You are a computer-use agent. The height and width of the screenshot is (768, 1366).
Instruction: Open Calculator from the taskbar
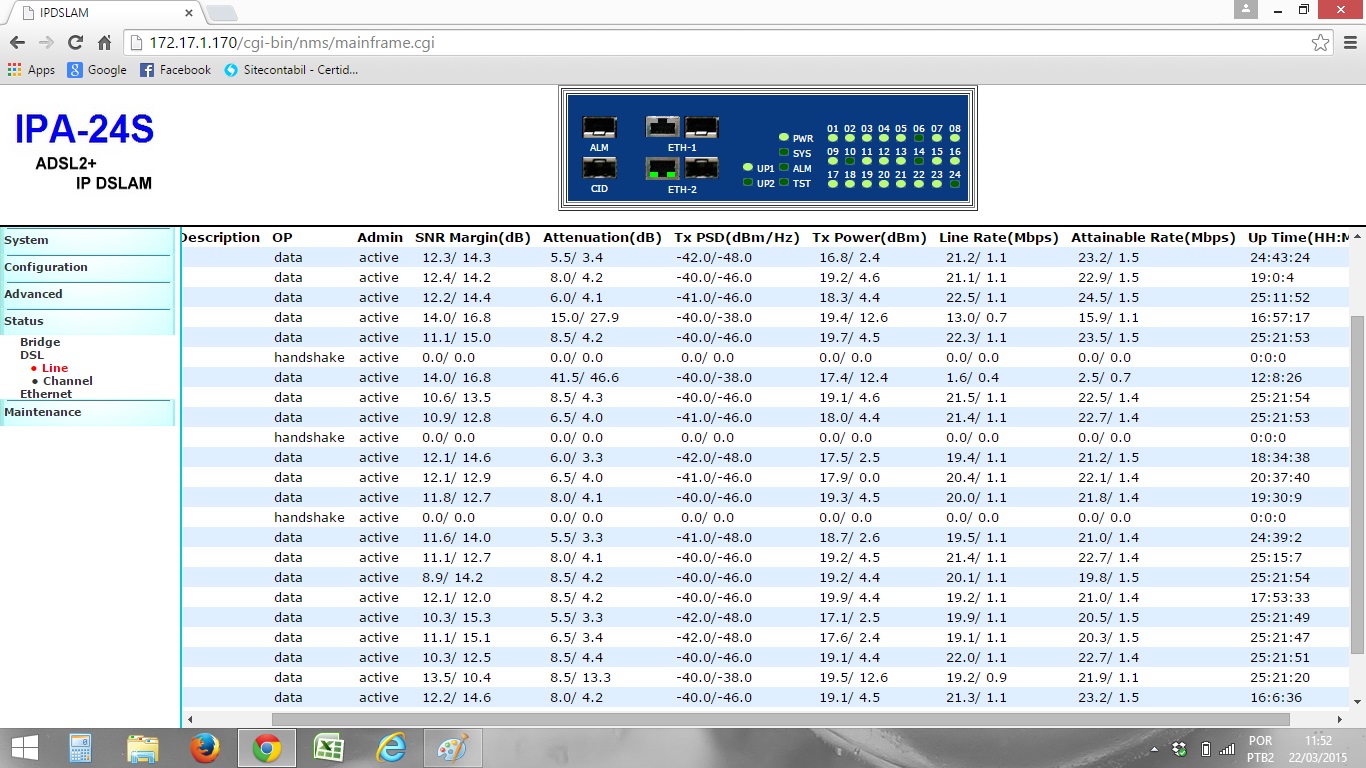pyautogui.click(x=80, y=748)
